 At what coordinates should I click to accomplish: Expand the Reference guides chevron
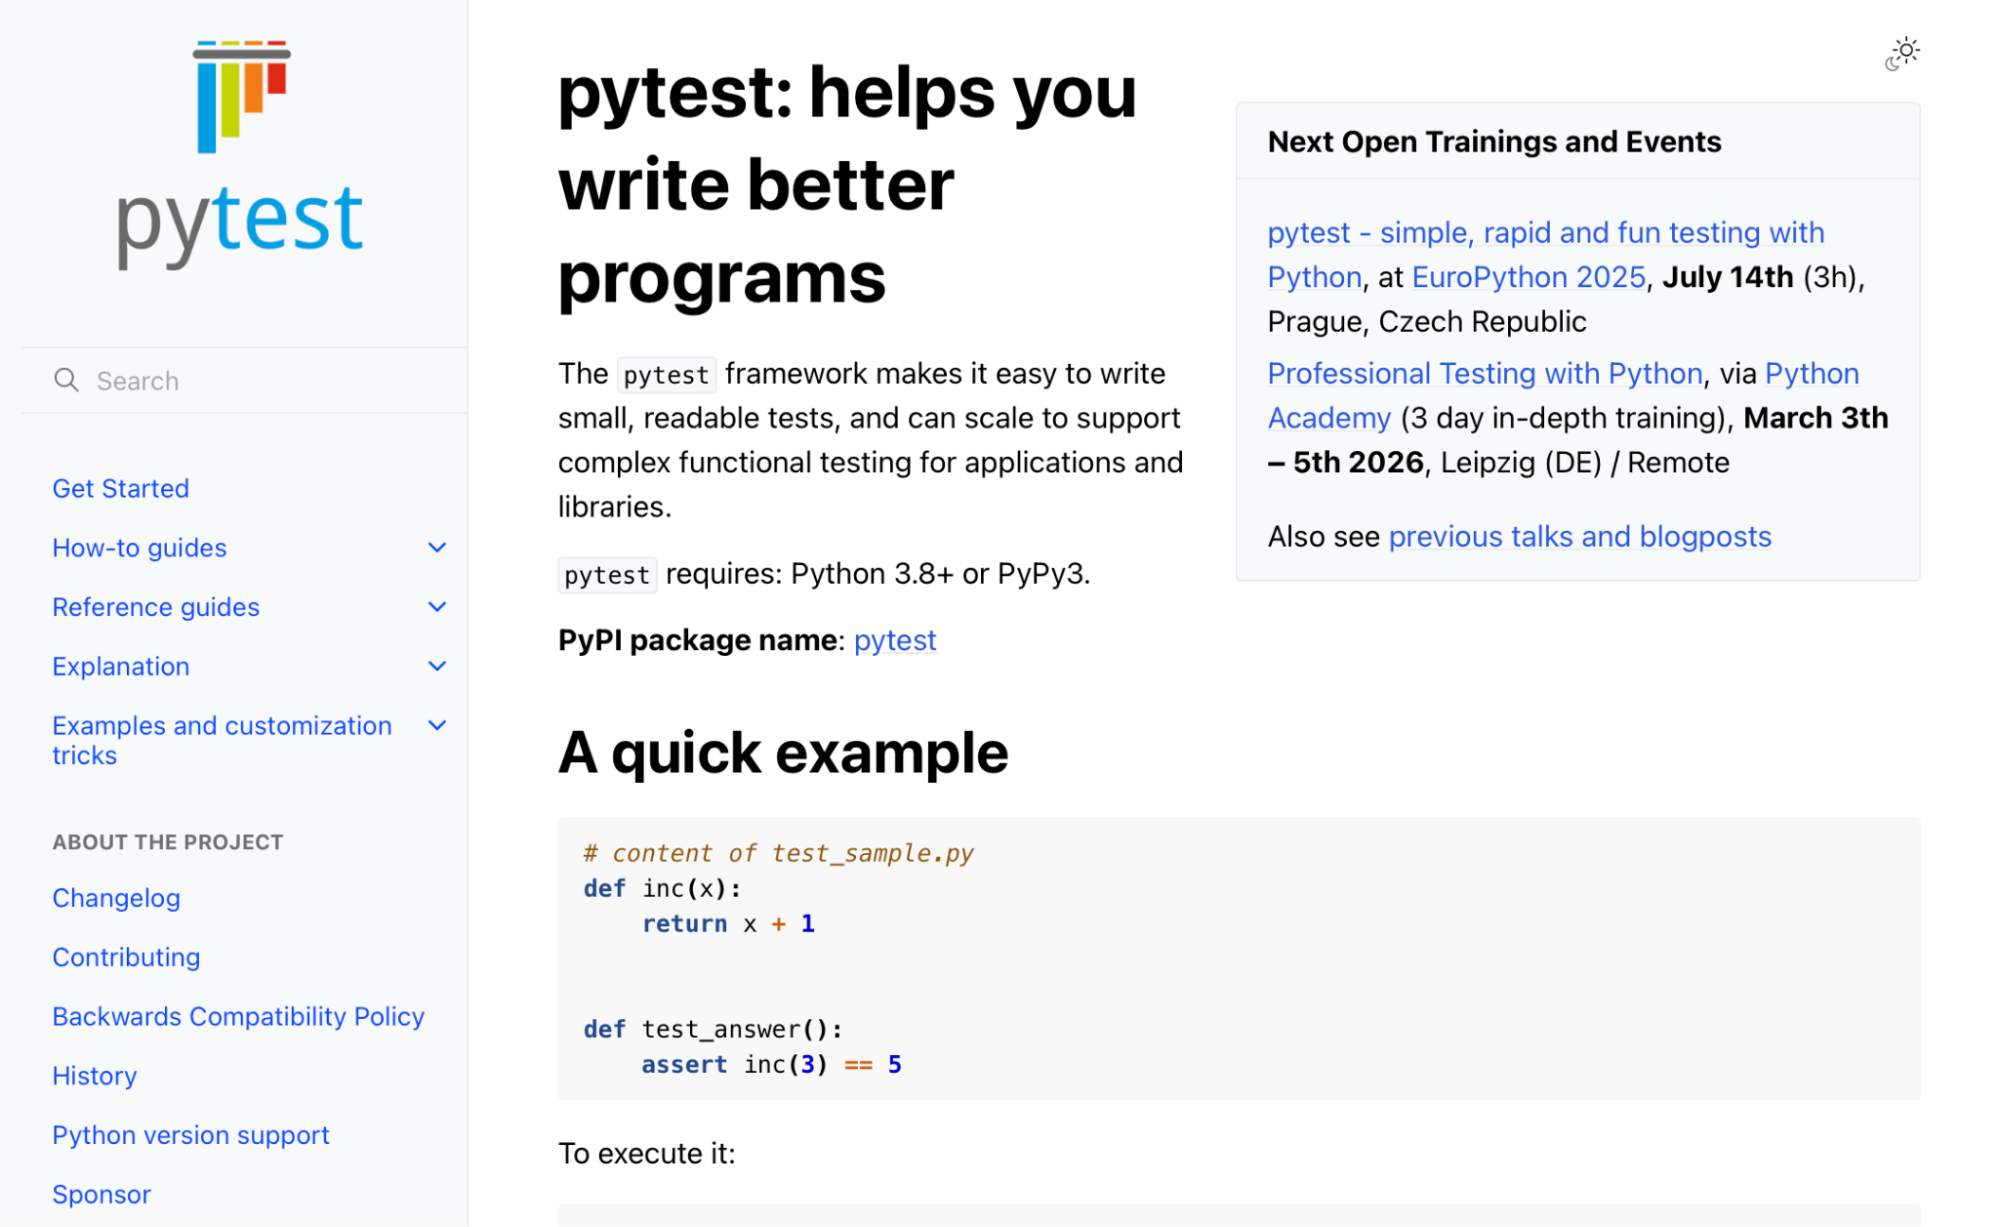click(437, 607)
